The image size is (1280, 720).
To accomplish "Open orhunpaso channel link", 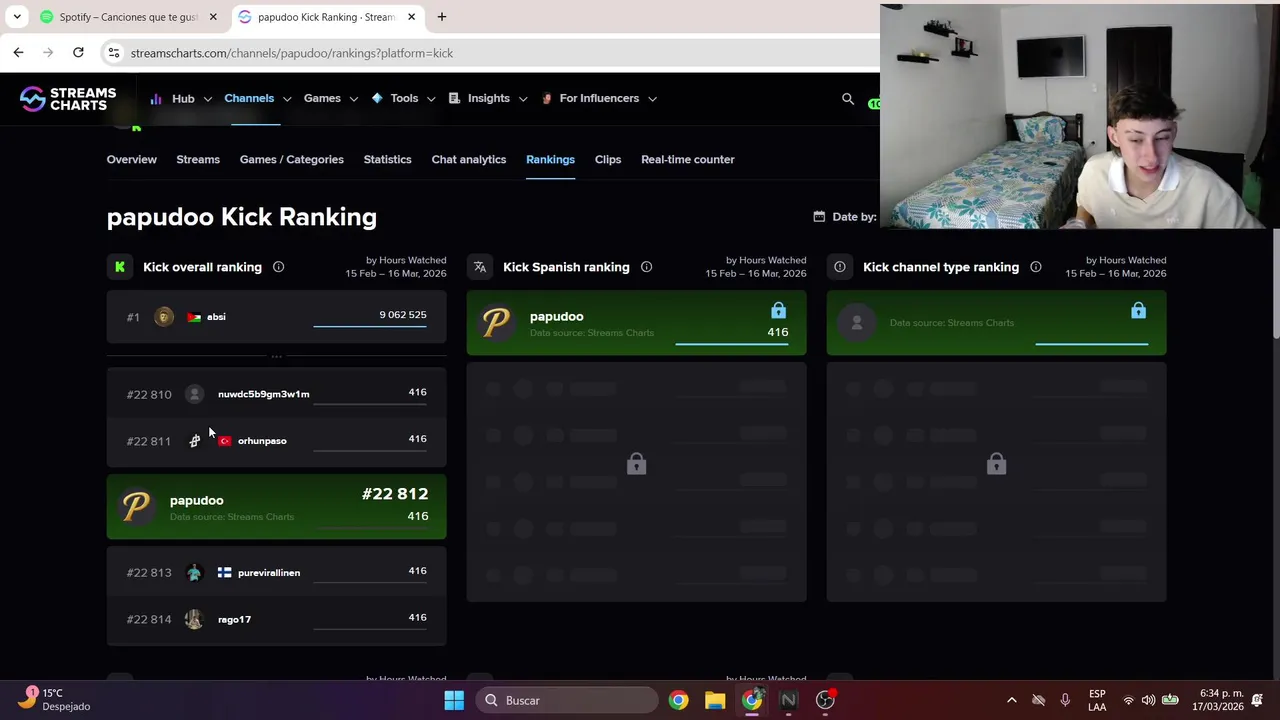I will coord(262,441).
